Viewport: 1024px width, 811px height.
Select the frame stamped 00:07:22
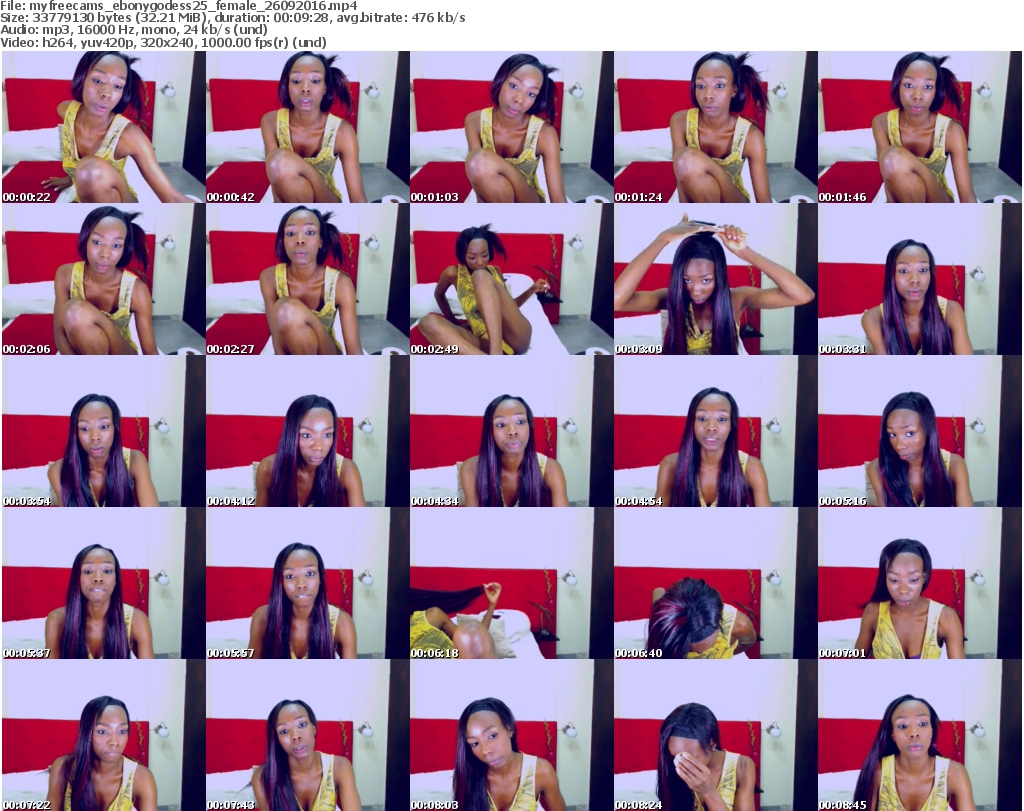(104, 735)
